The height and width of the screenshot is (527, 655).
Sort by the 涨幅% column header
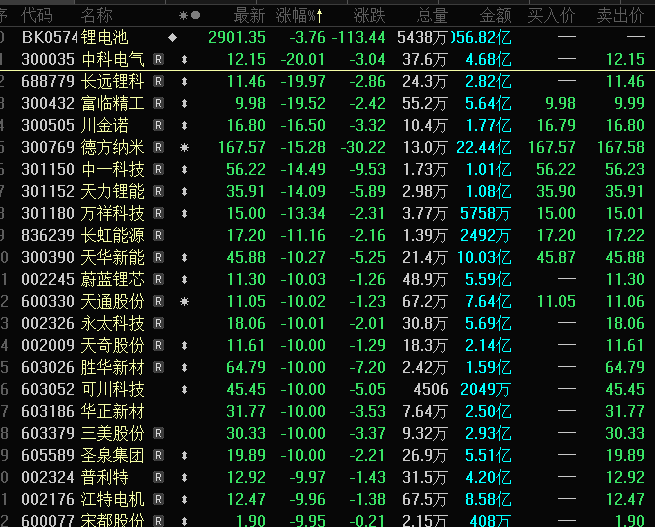[299, 16]
